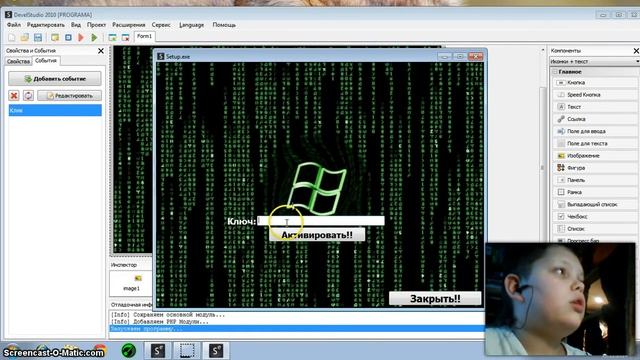Click the Сохраняем основной модуль log line
The width and height of the screenshot is (640, 360).
(x=168, y=315)
